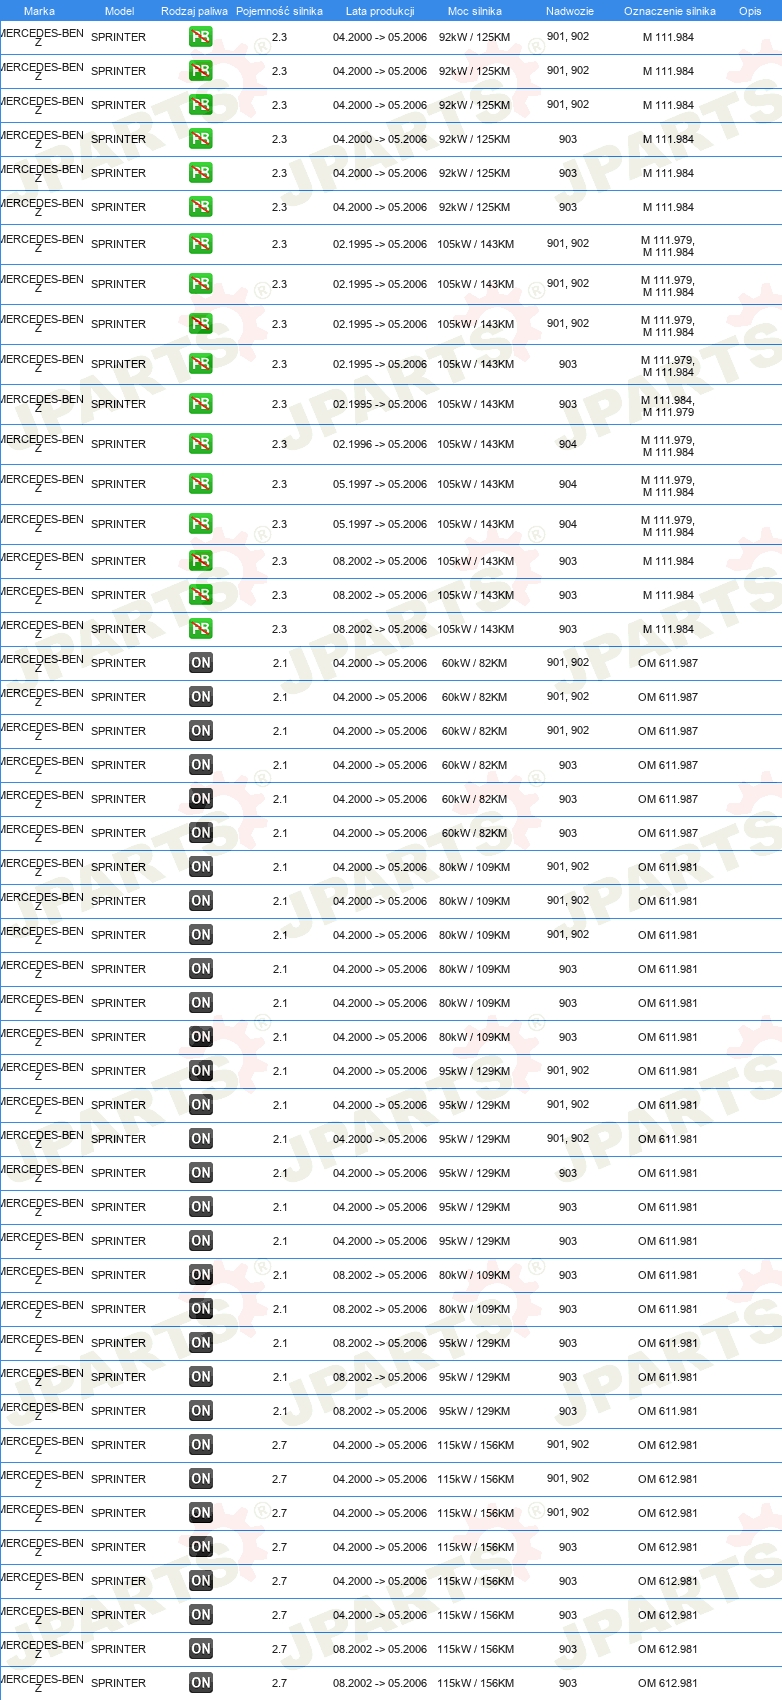The height and width of the screenshot is (1700, 782).
Task: Click PB icon in the first 05.1997 row
Action: 201,484
